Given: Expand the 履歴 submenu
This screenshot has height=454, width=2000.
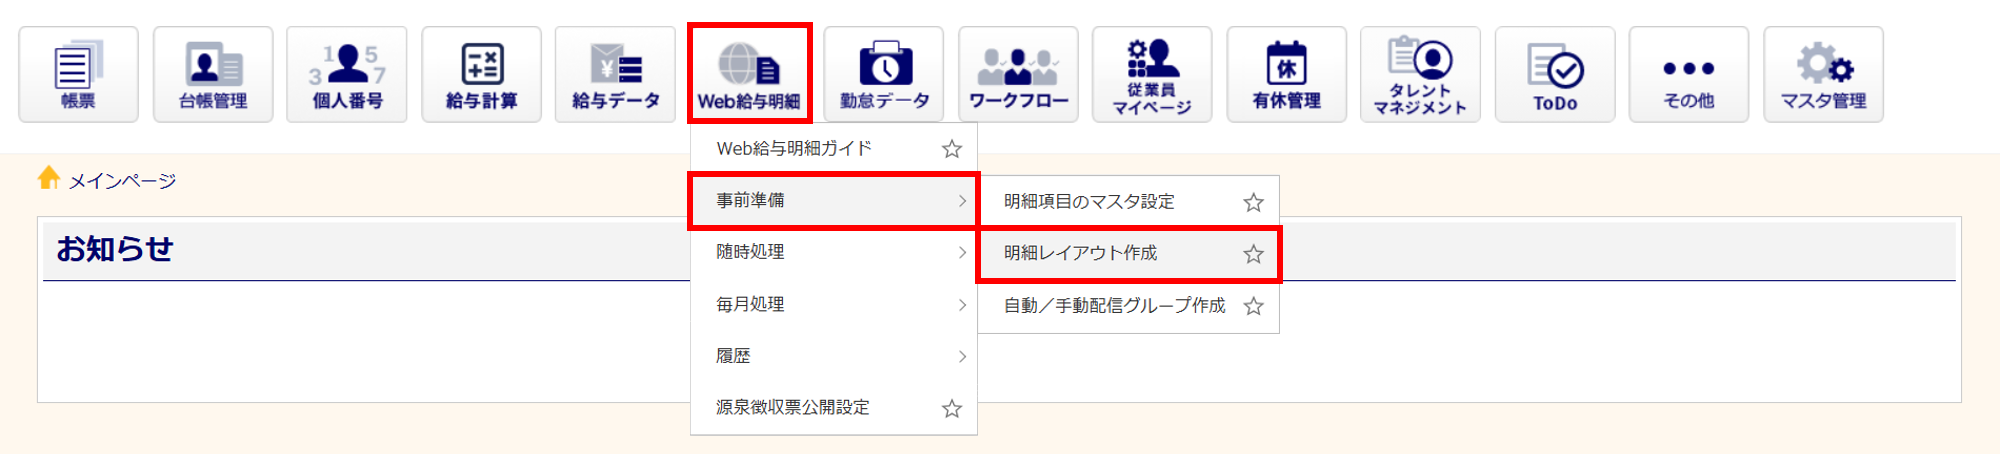Looking at the screenshot, I should (x=834, y=356).
